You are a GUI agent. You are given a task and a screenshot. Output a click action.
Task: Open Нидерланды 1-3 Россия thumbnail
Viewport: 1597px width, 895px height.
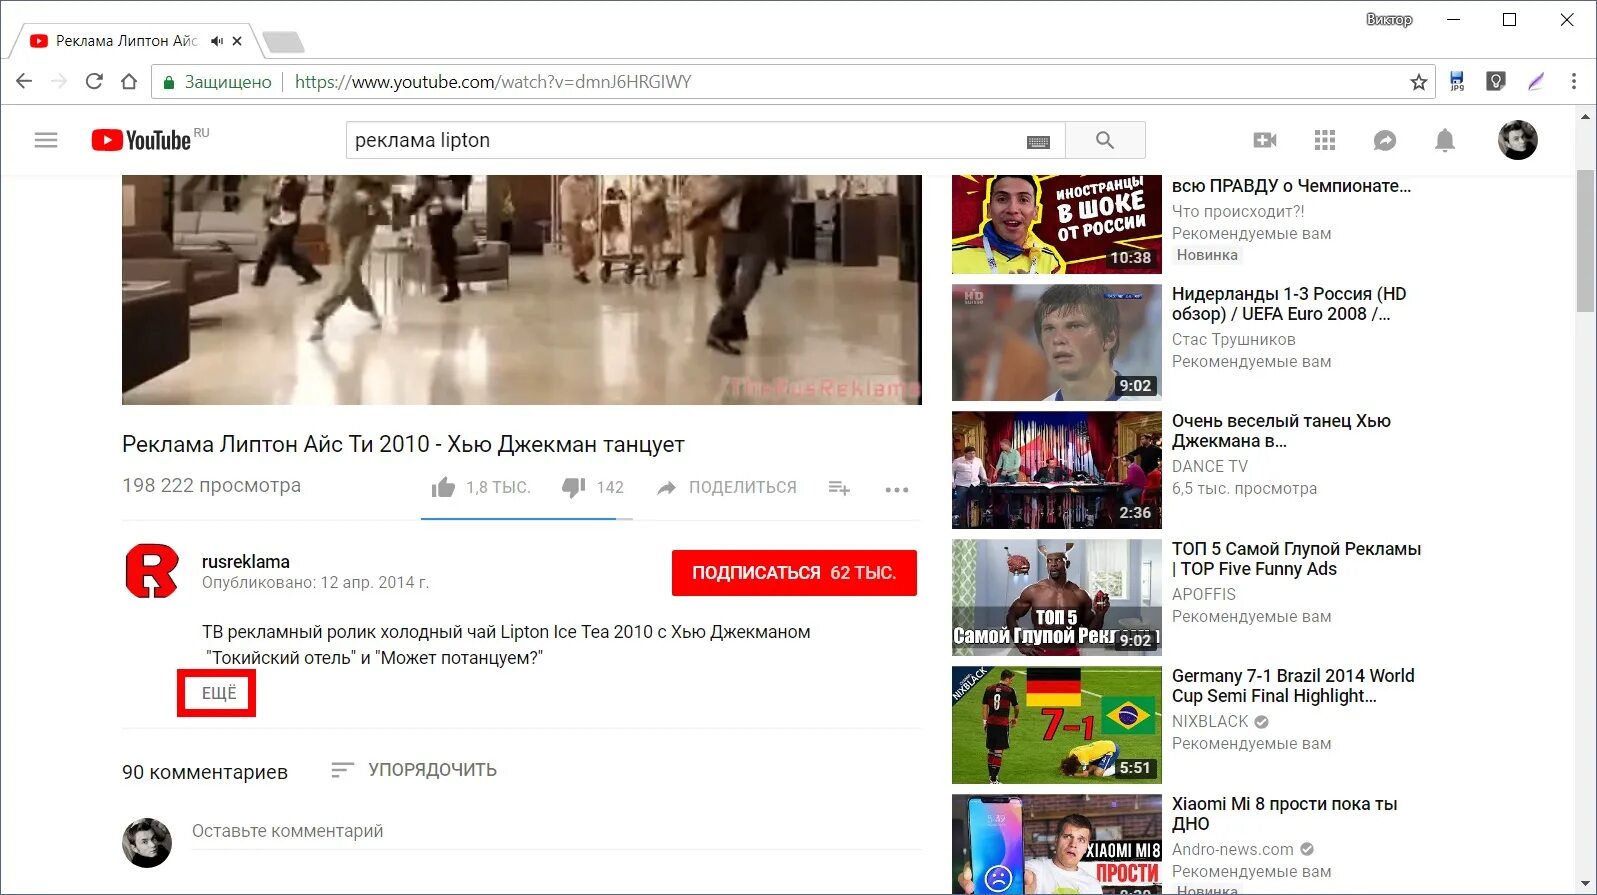tap(1056, 342)
